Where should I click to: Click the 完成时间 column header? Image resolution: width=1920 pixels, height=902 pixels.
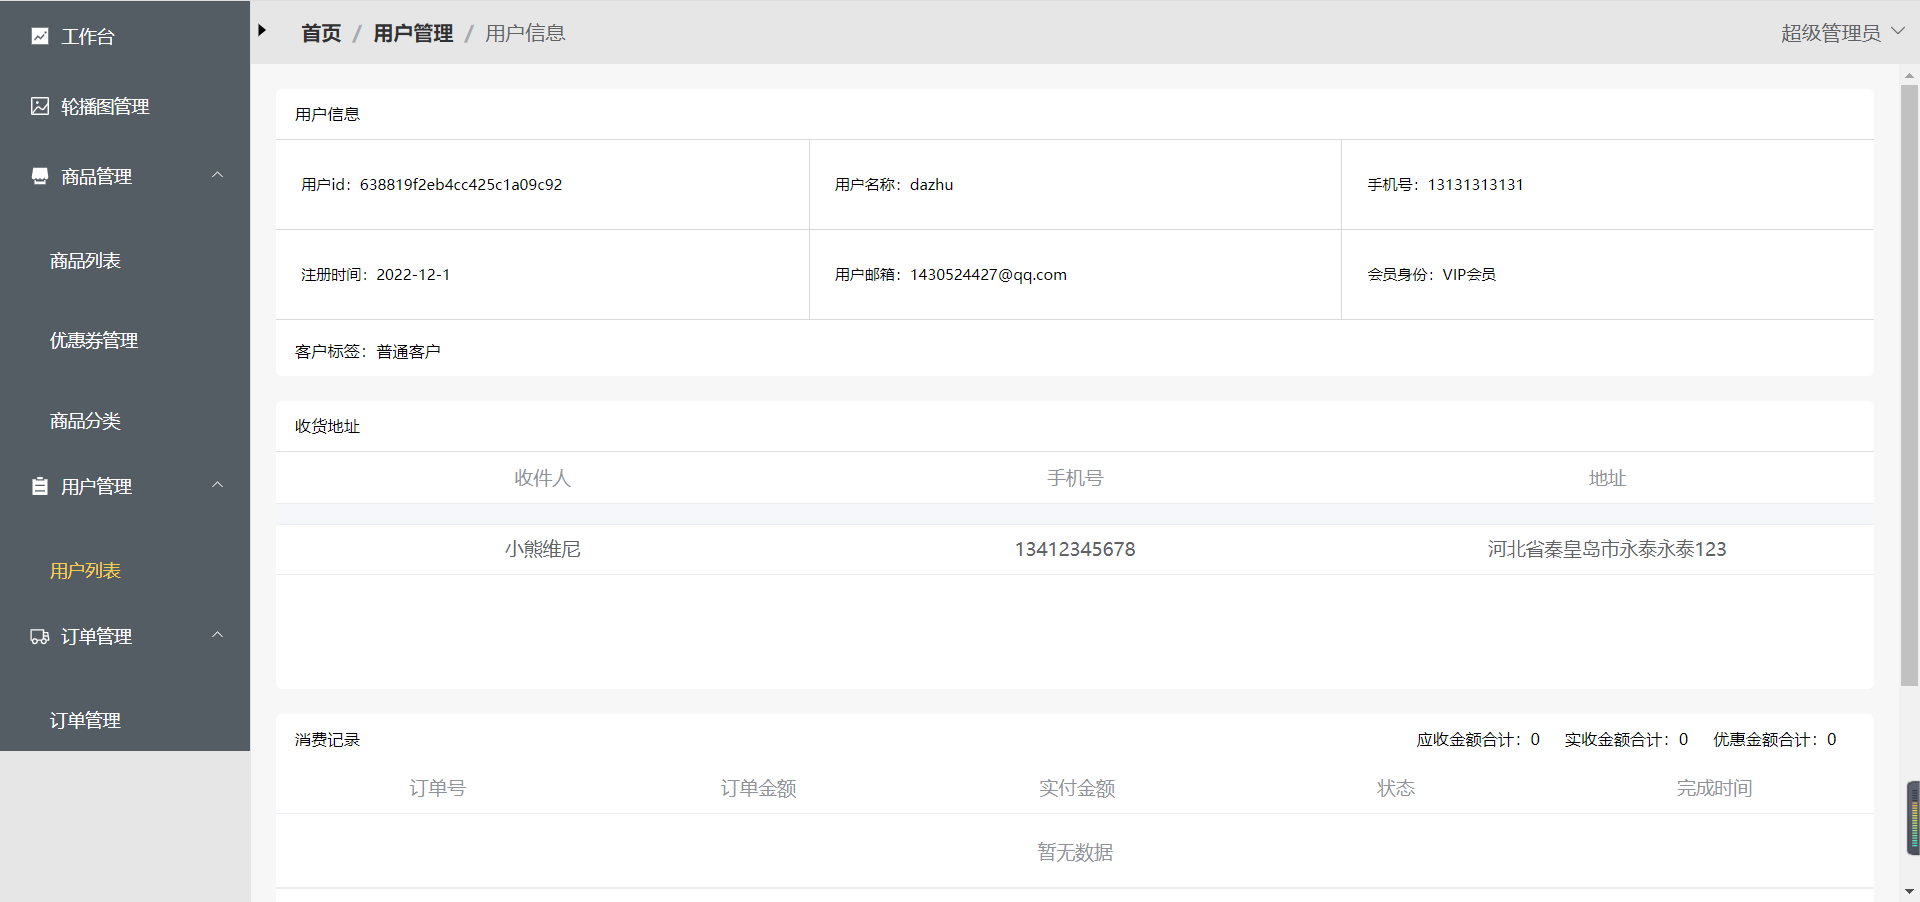[x=1714, y=788]
